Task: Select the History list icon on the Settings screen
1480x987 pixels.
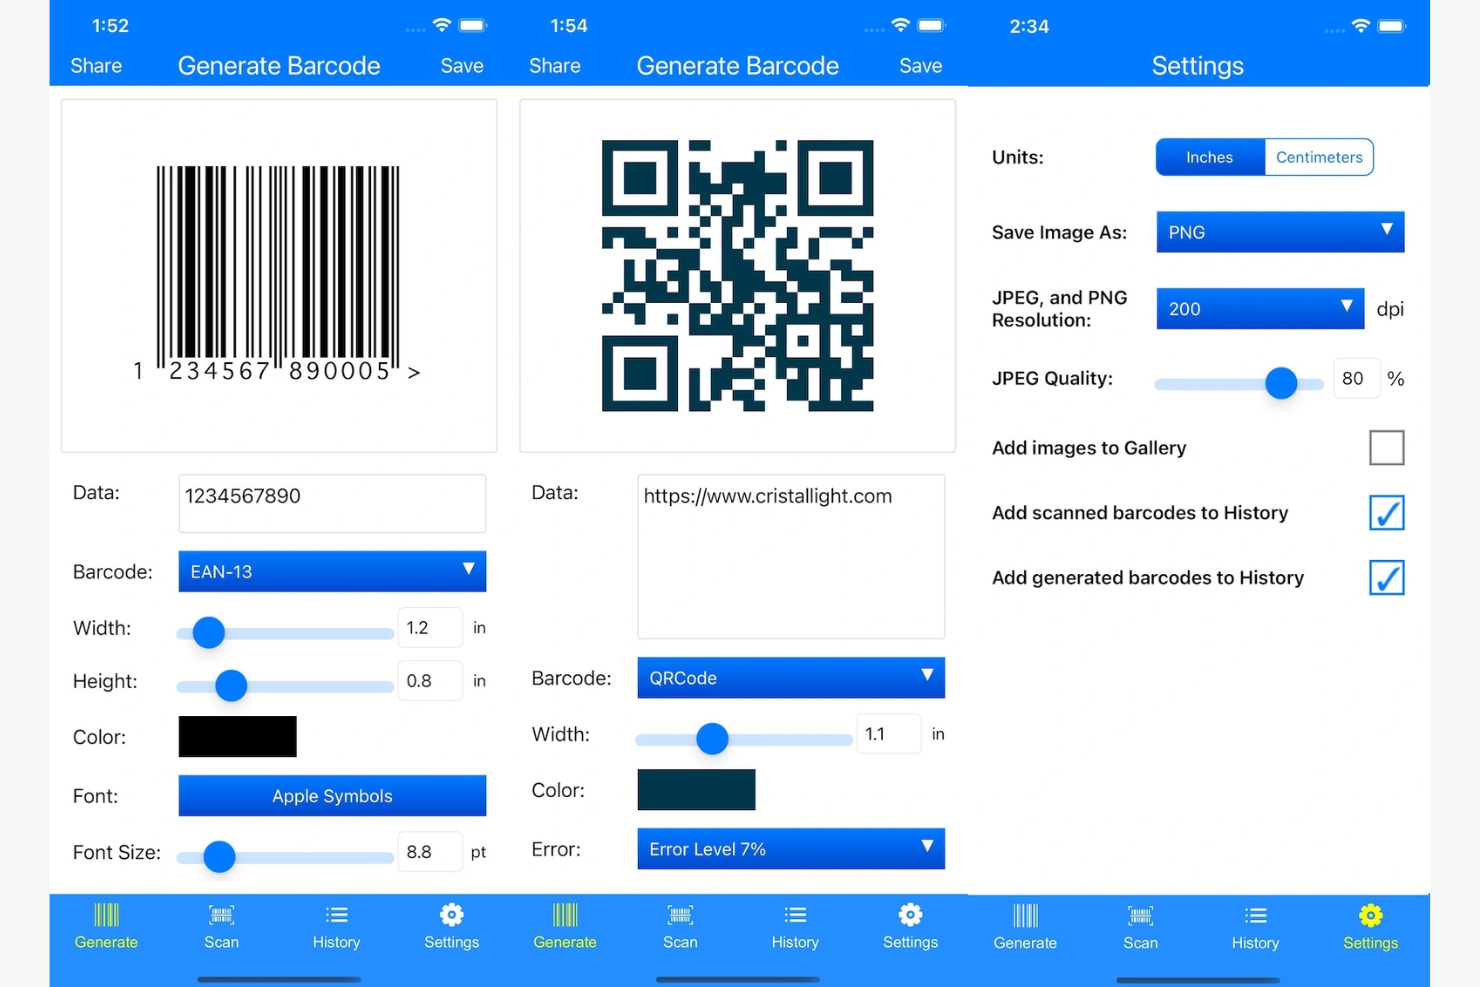Action: pyautogui.click(x=1254, y=915)
